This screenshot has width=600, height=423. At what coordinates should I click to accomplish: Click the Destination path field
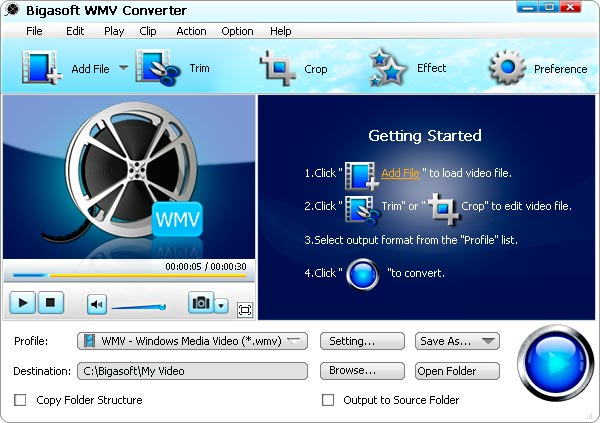[192, 371]
